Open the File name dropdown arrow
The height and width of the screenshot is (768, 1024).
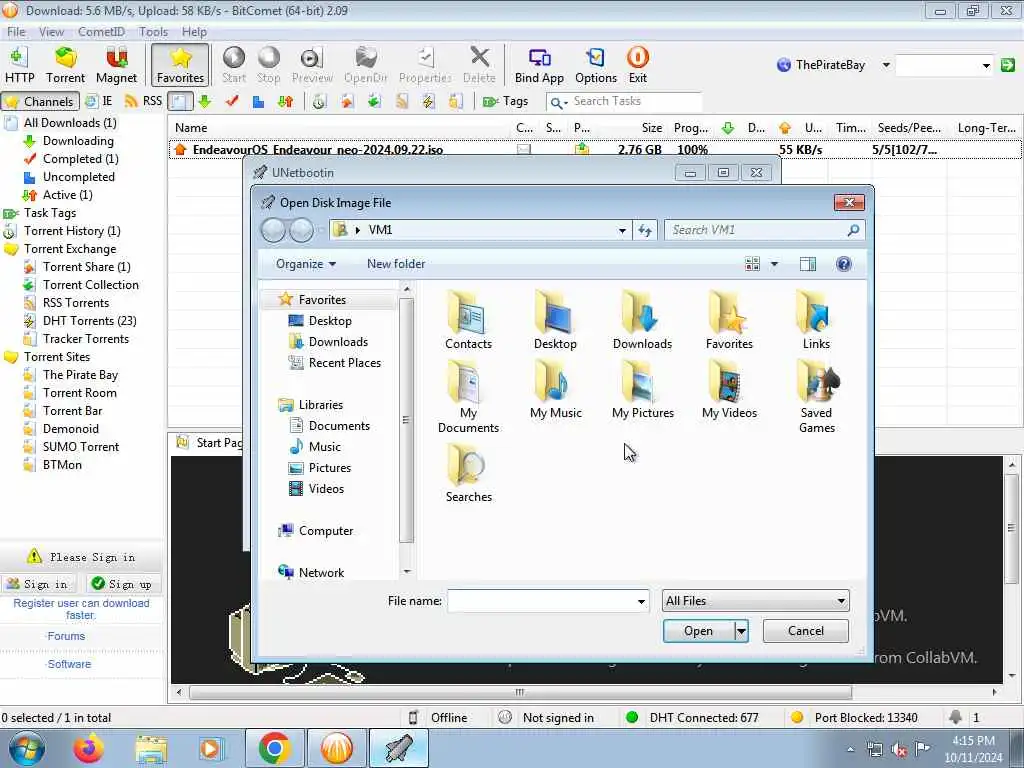(x=641, y=601)
